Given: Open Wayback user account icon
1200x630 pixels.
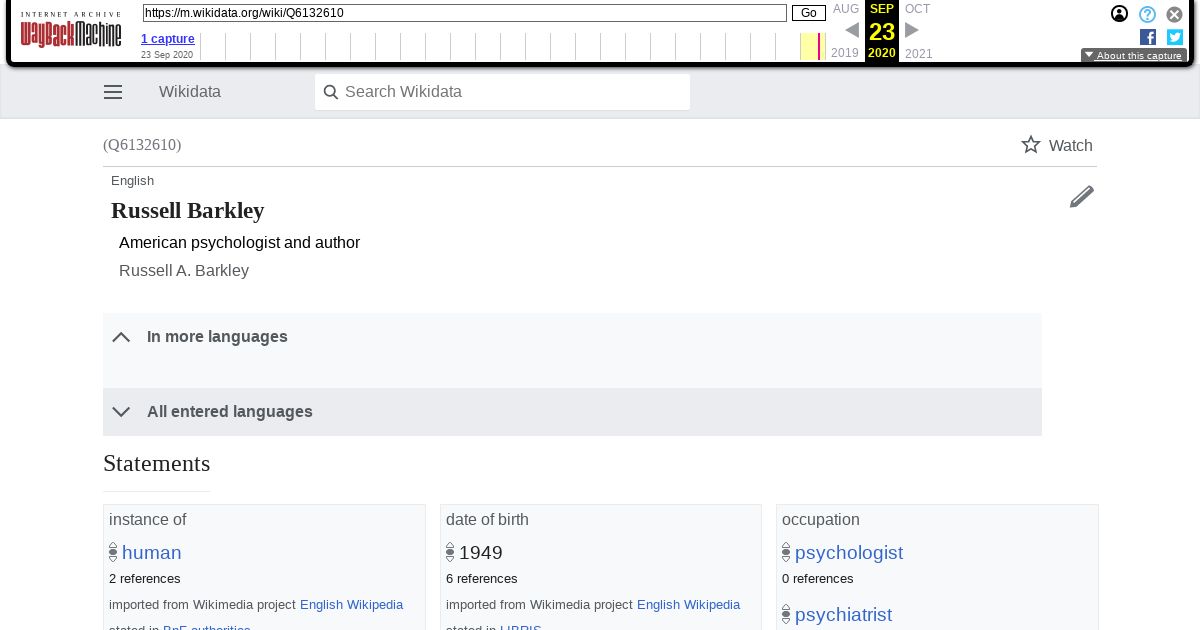Looking at the screenshot, I should tap(1120, 14).
